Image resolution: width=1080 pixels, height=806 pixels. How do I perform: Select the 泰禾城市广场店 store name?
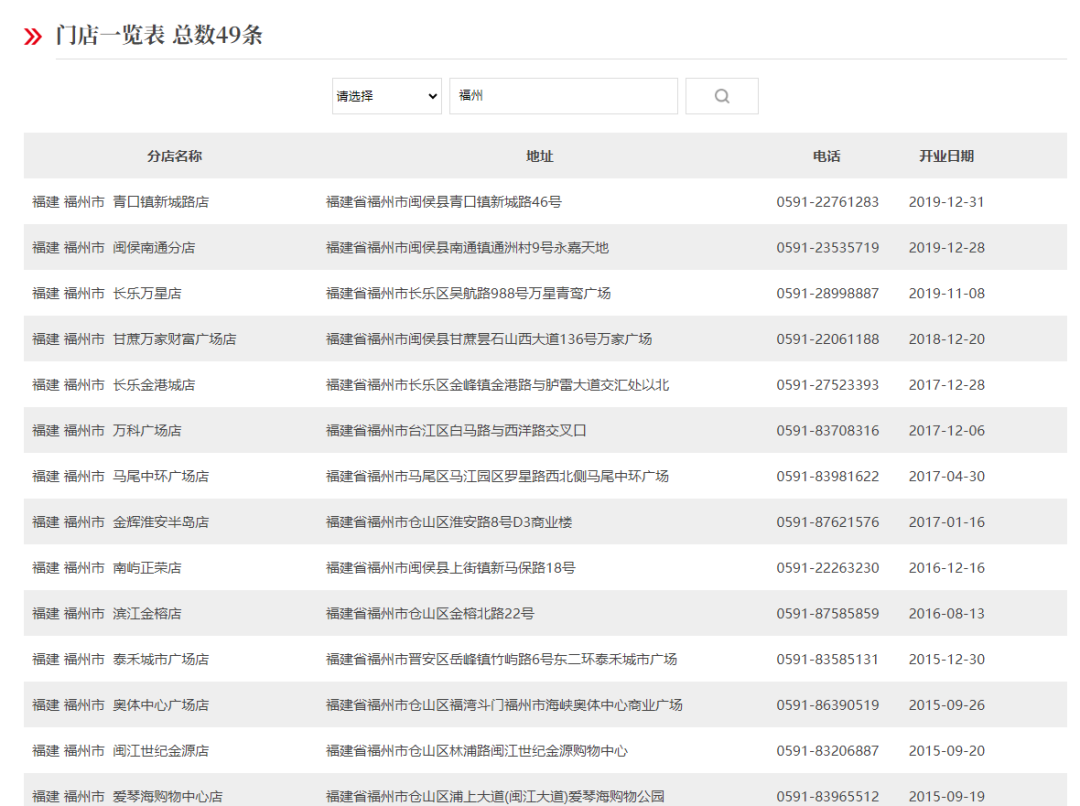(161, 660)
